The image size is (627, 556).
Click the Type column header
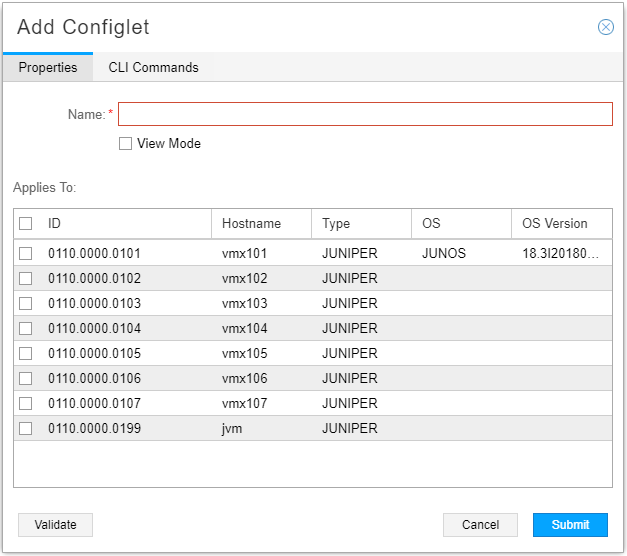pos(336,224)
